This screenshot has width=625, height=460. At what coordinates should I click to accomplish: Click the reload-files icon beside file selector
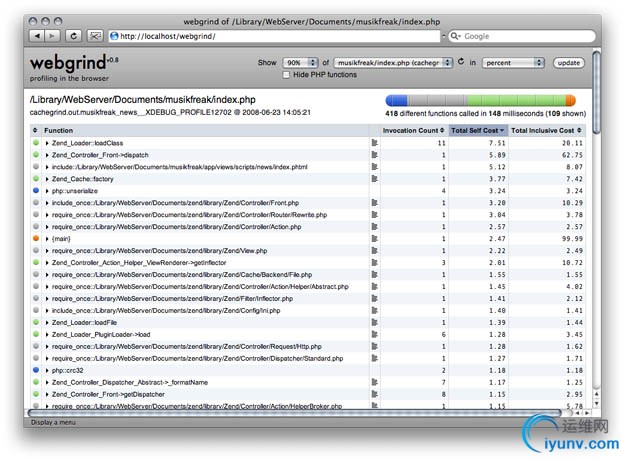[x=461, y=61]
